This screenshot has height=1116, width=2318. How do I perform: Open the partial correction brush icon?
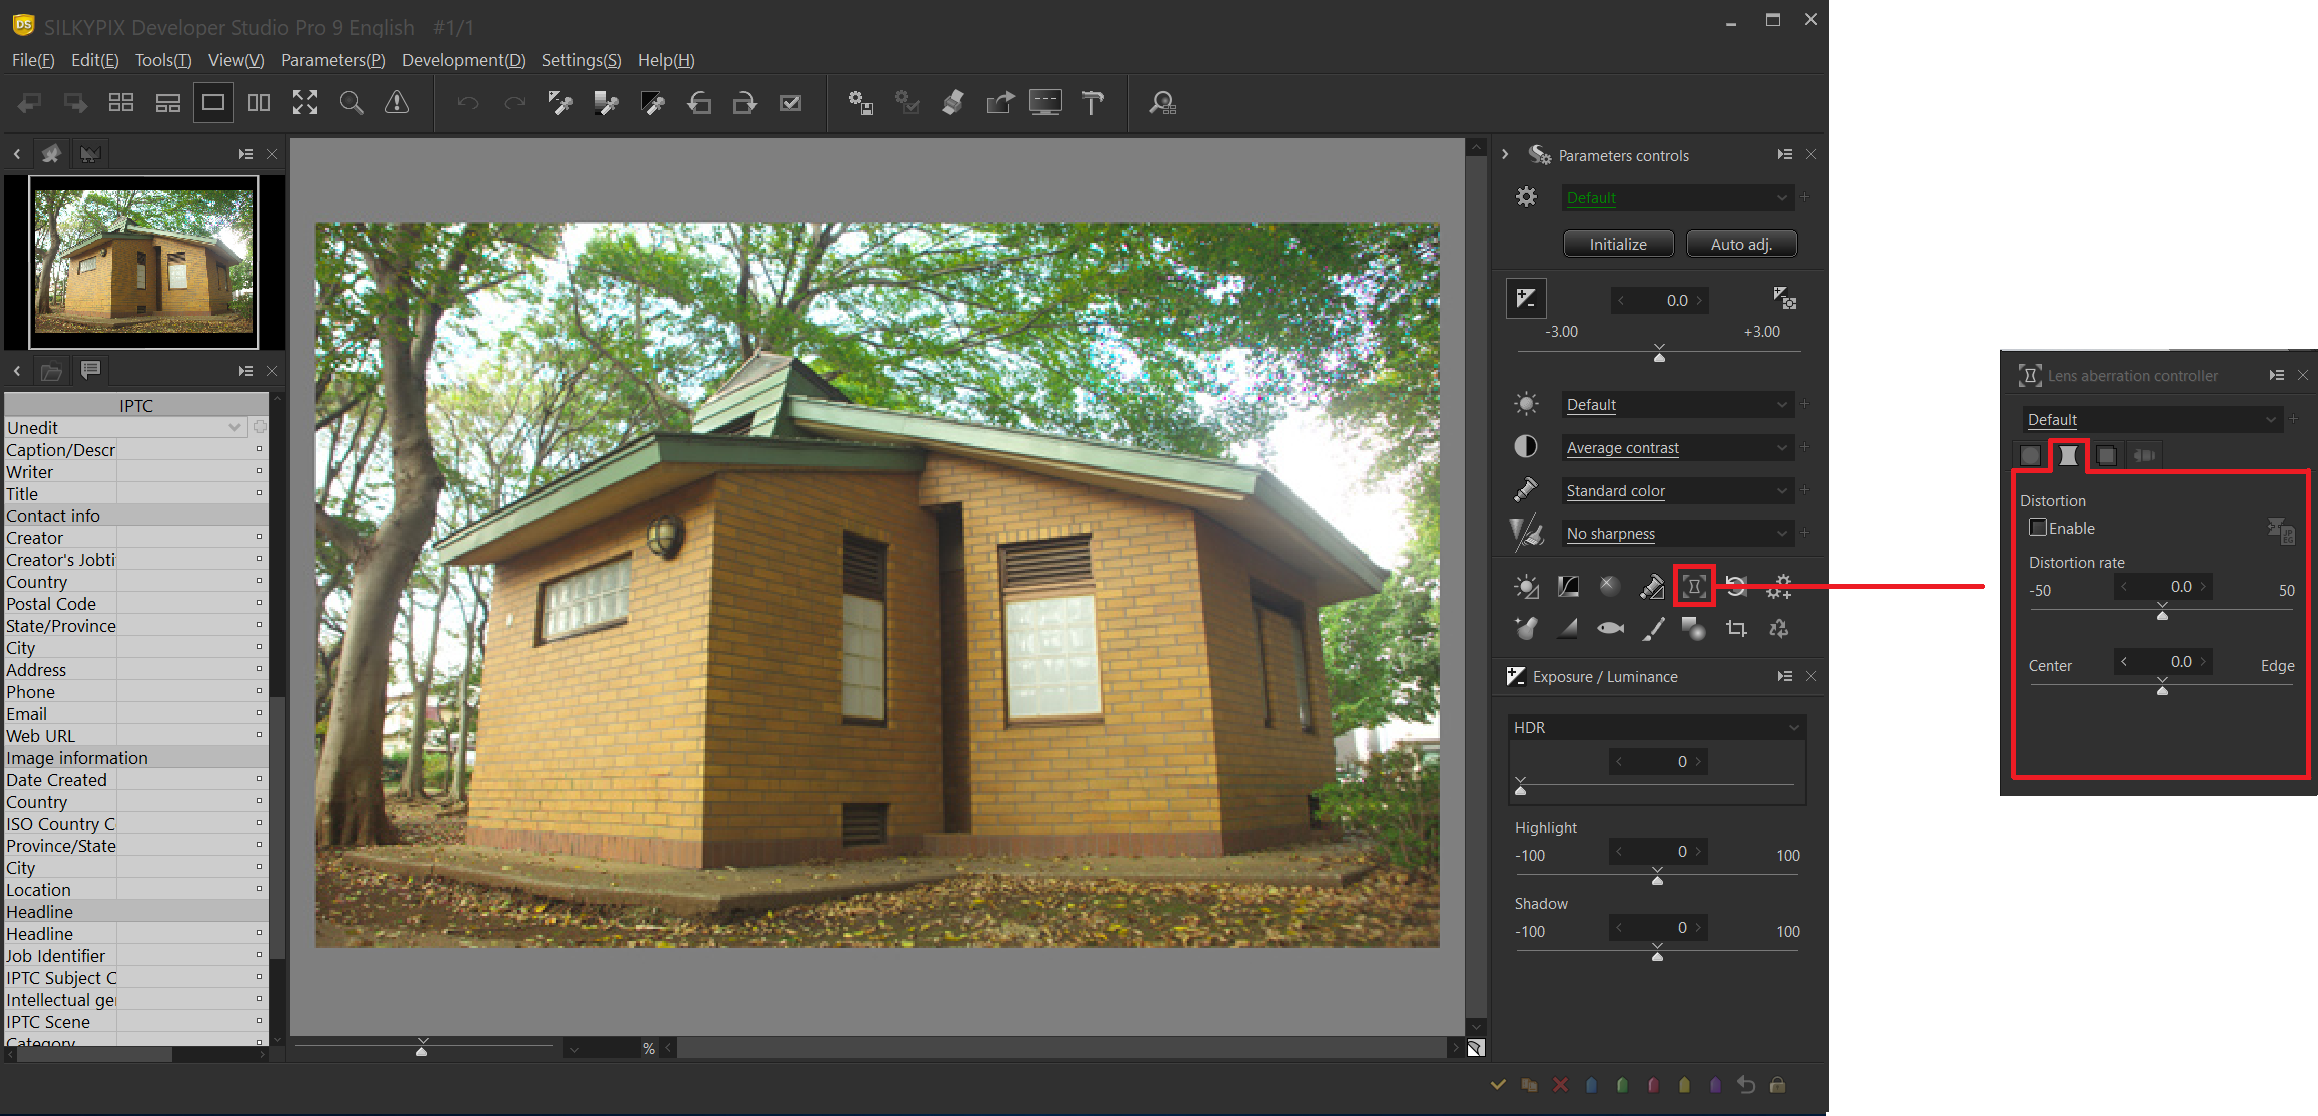pos(1652,628)
